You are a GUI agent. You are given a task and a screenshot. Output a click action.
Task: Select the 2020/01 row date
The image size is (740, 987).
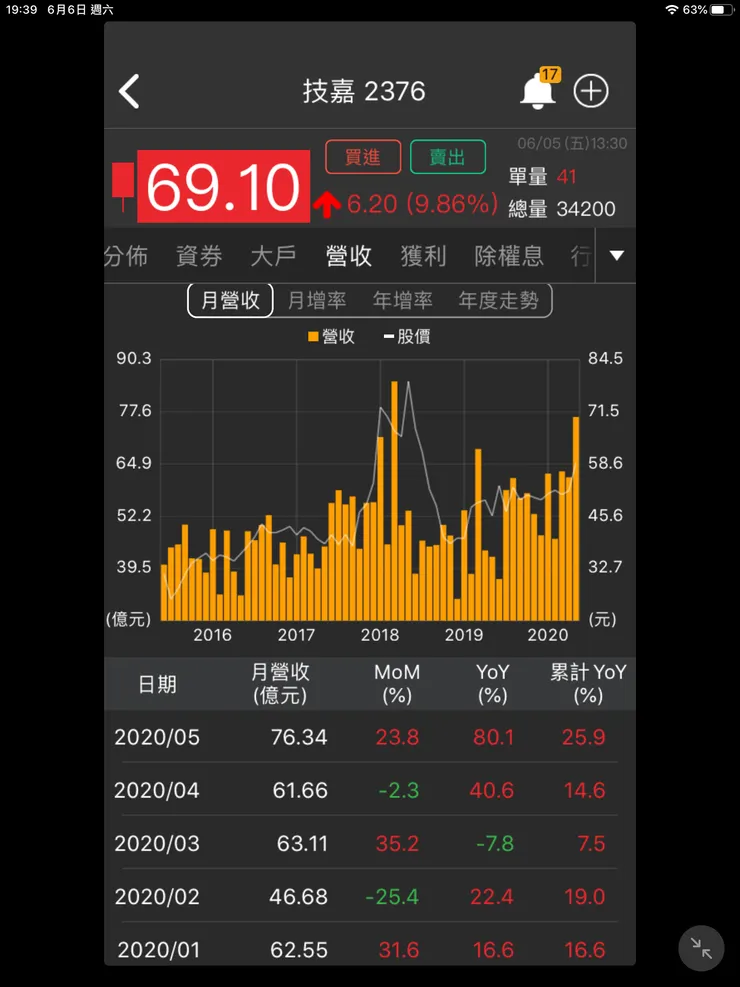(159, 949)
